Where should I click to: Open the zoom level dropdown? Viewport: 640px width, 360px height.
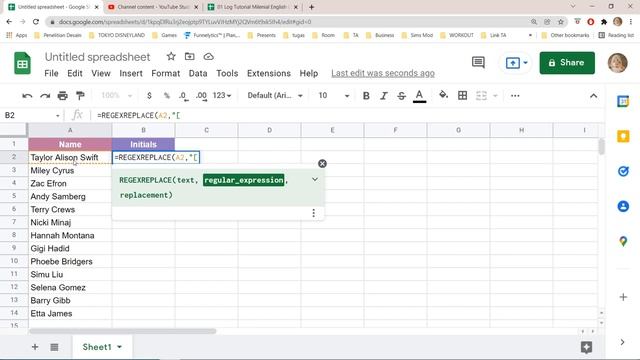point(117,96)
